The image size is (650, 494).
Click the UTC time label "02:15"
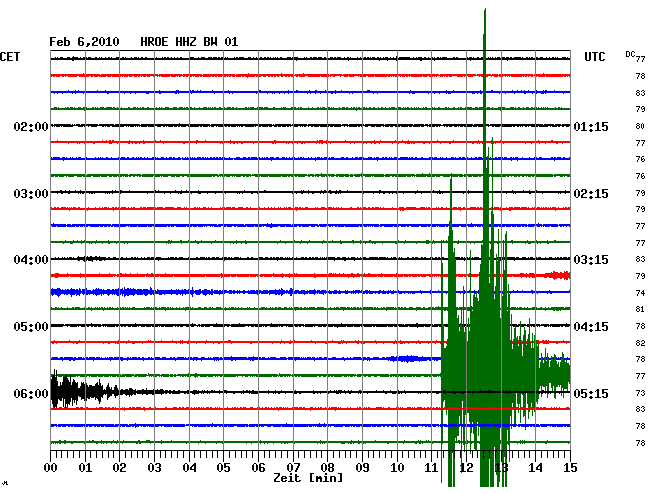[591, 194]
